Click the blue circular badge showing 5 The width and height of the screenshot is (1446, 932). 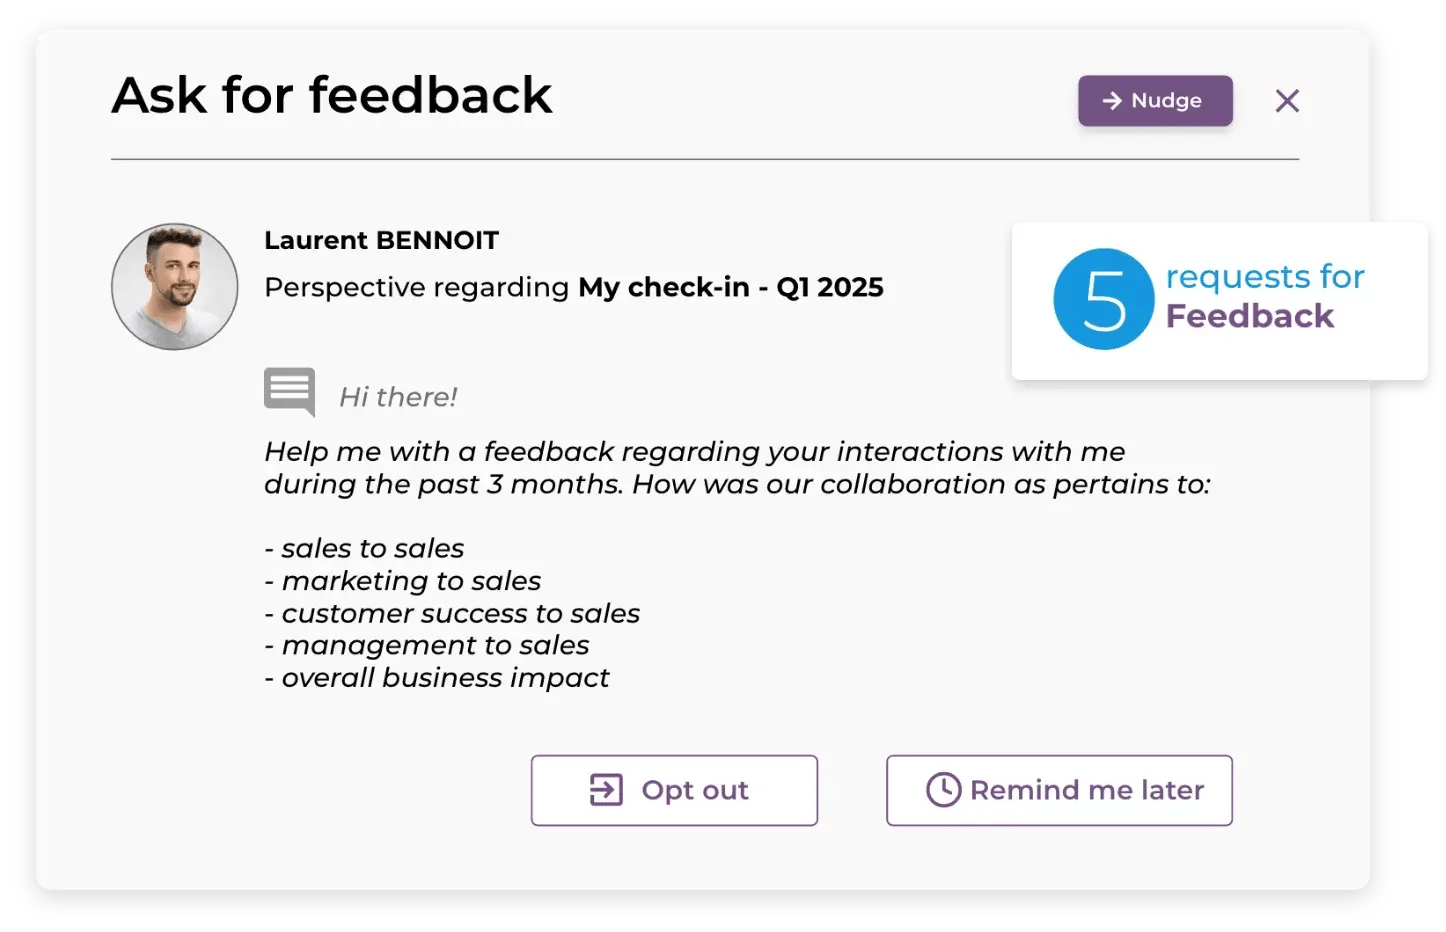1103,299
